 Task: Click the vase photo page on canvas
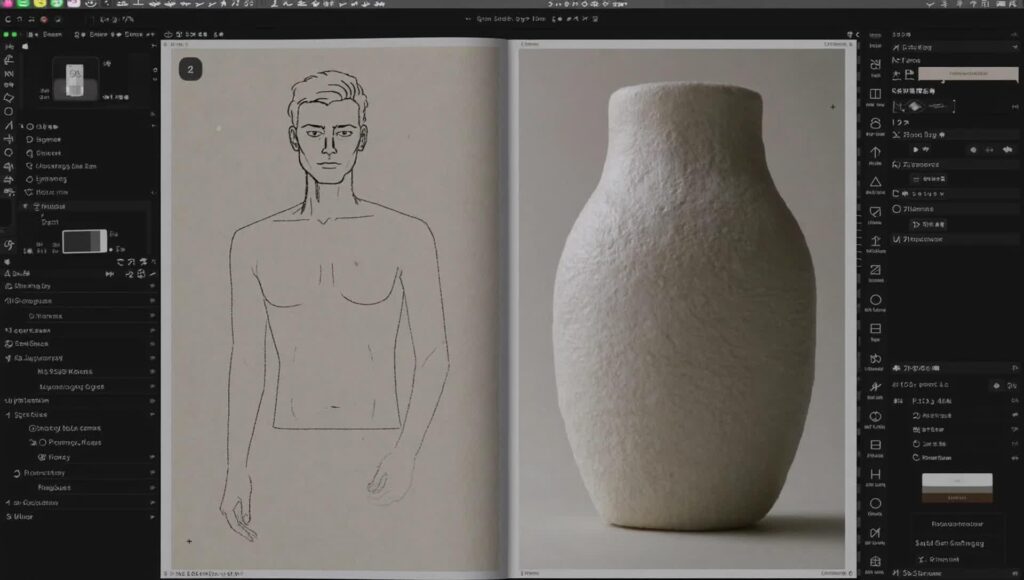683,310
